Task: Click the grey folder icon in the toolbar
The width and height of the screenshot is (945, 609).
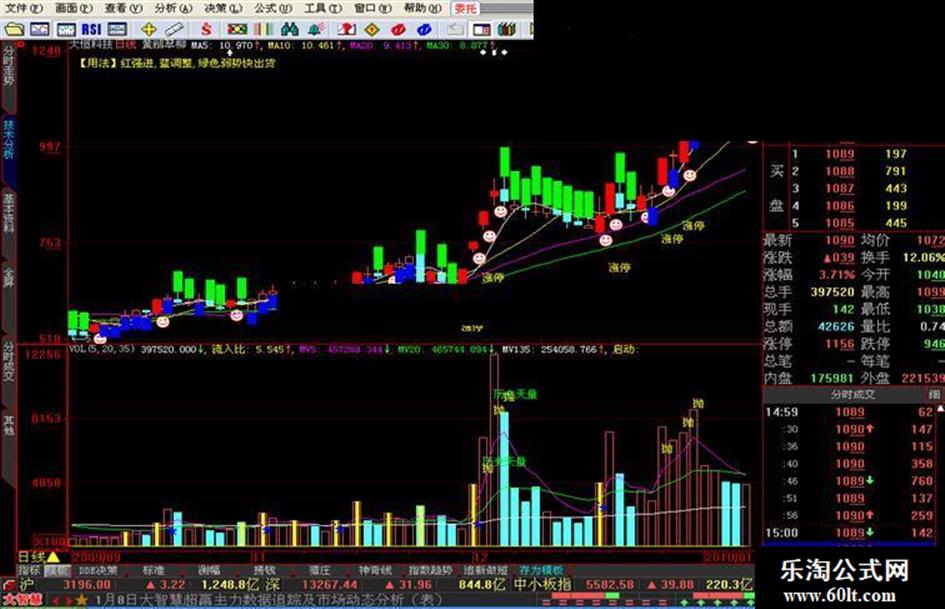Action: [456, 29]
